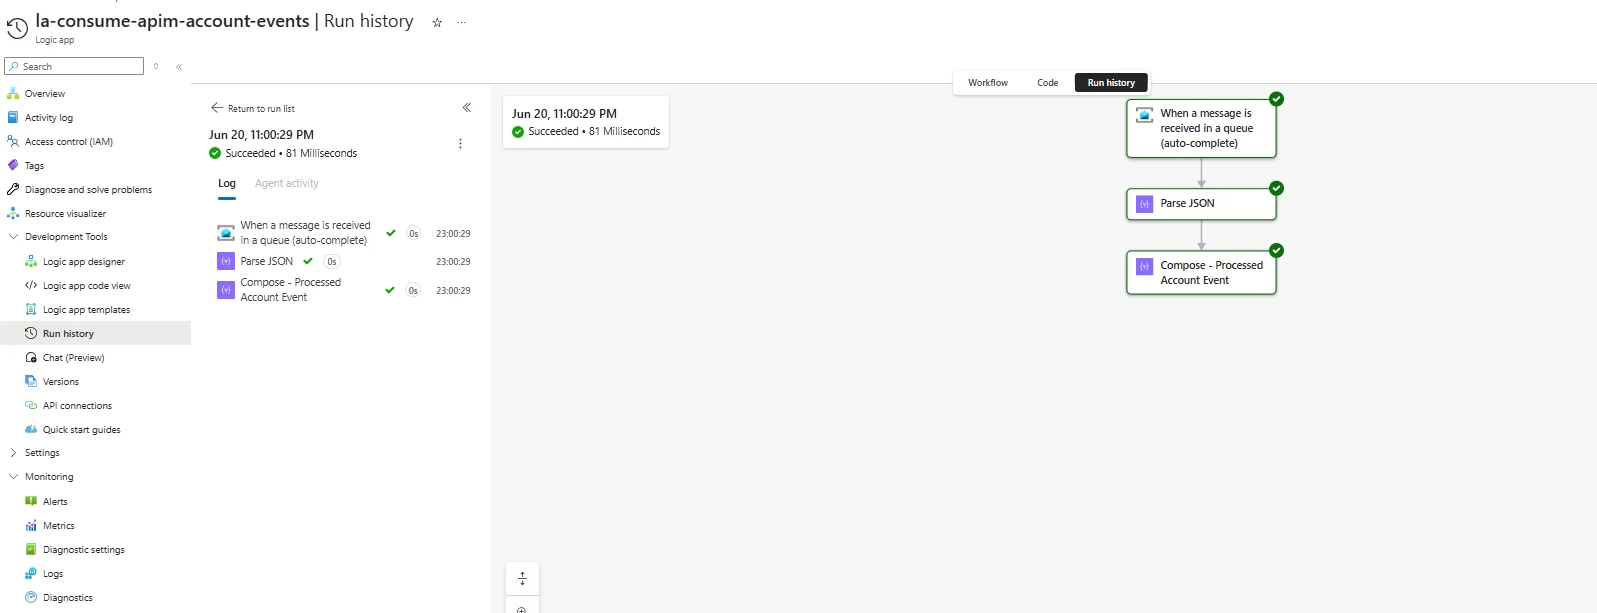
Task: Click into the sidebar Search field
Action: [74, 66]
